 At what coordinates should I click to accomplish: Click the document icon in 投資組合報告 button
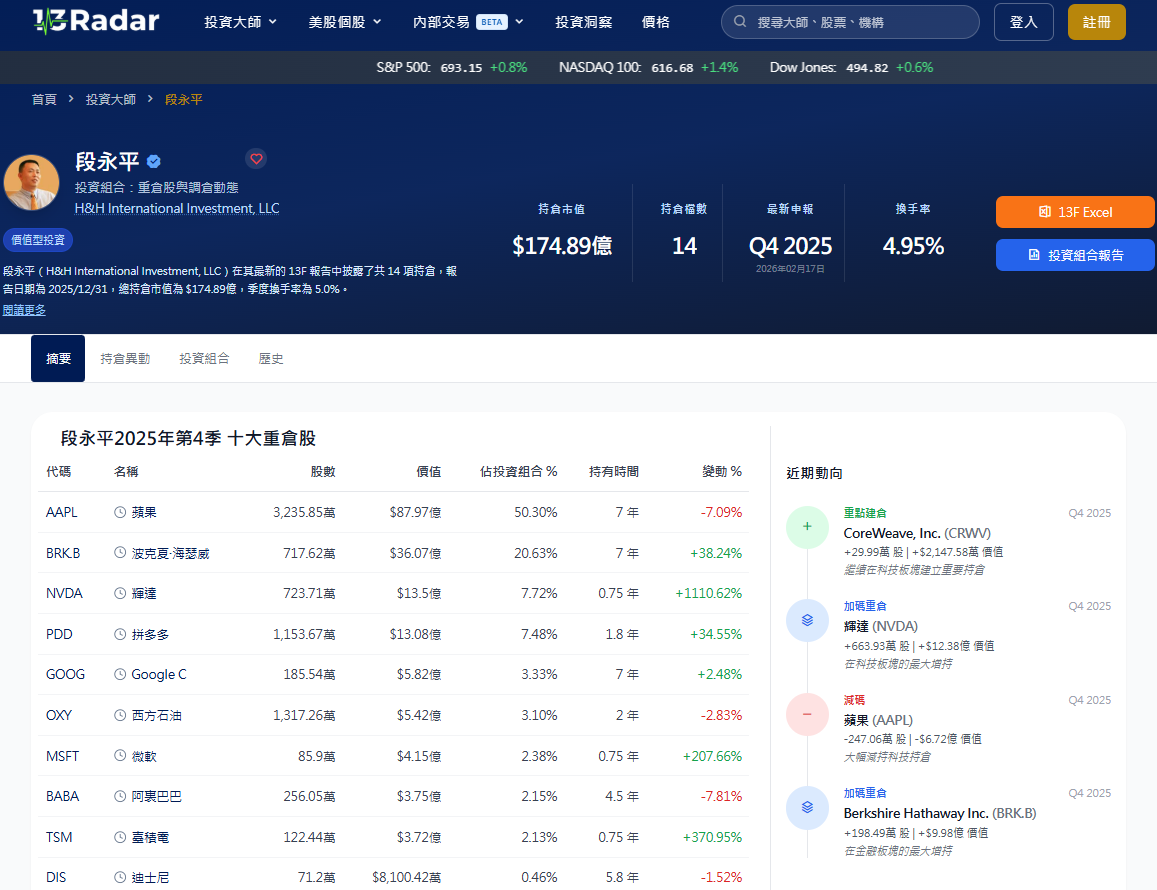(x=1035, y=255)
